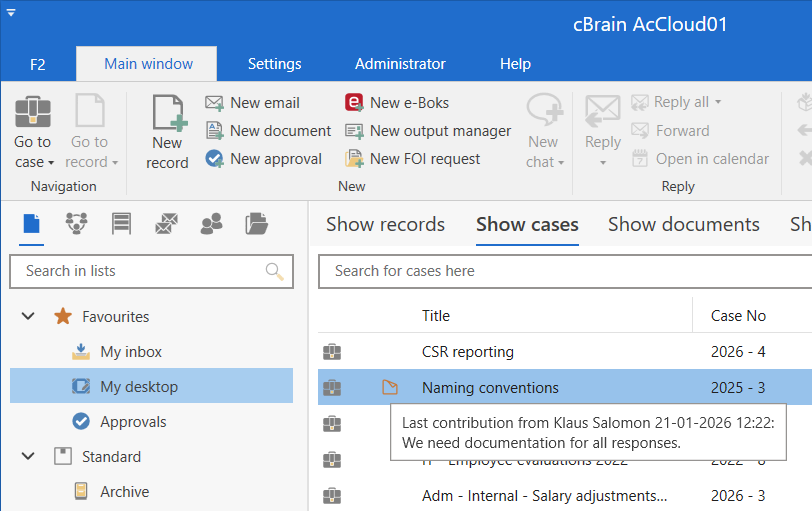Select the org units network icon in sidebar
Screen dimensions: 812x511
pyautogui.click(x=77, y=224)
